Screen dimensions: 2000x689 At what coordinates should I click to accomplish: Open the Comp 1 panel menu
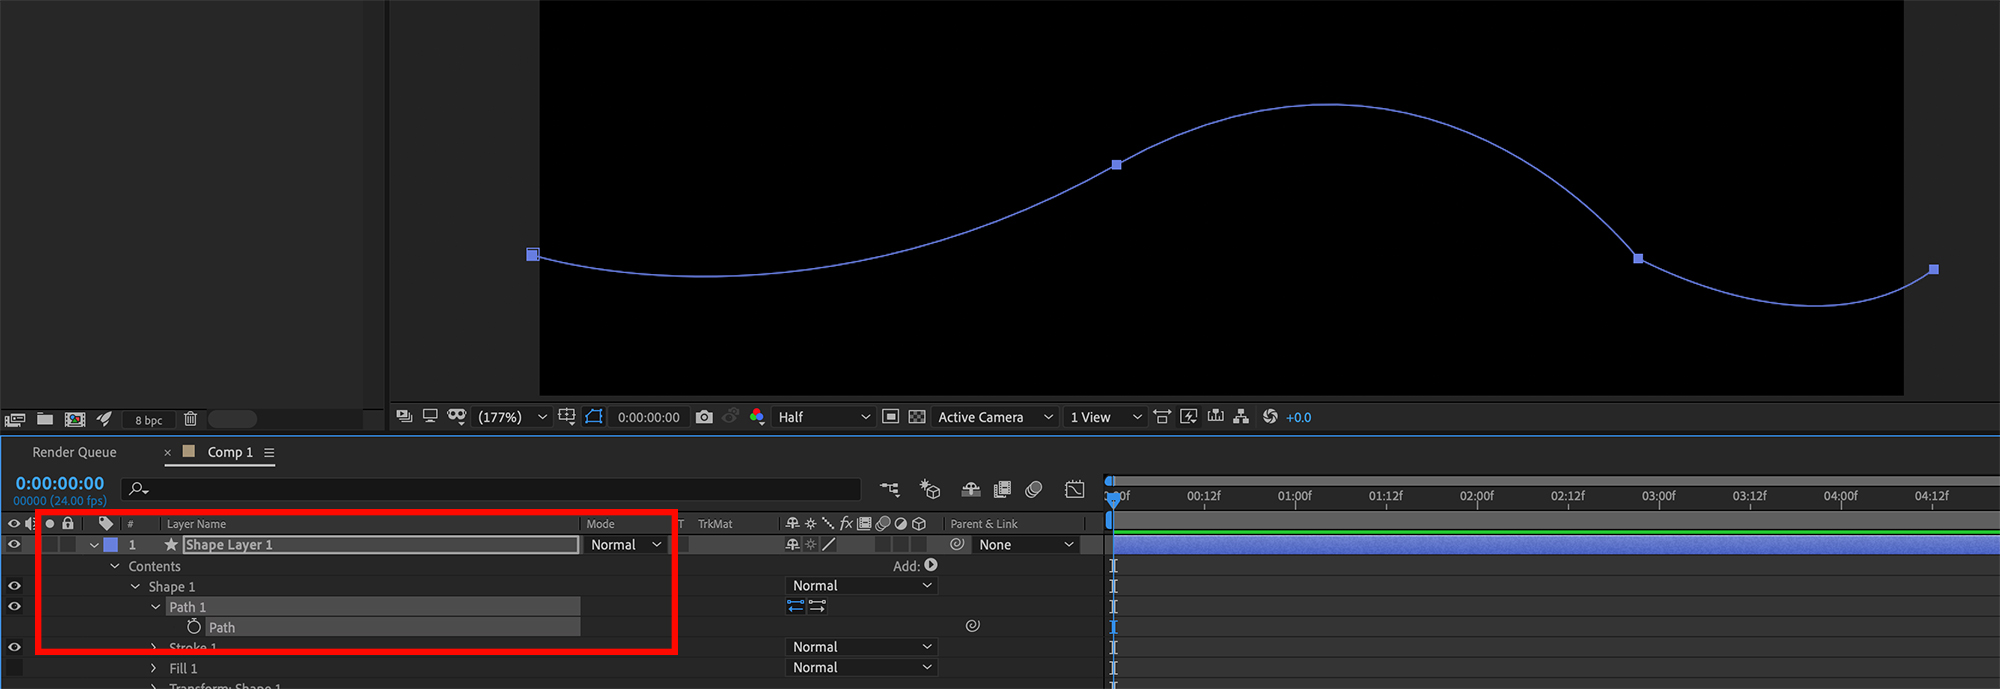click(269, 452)
